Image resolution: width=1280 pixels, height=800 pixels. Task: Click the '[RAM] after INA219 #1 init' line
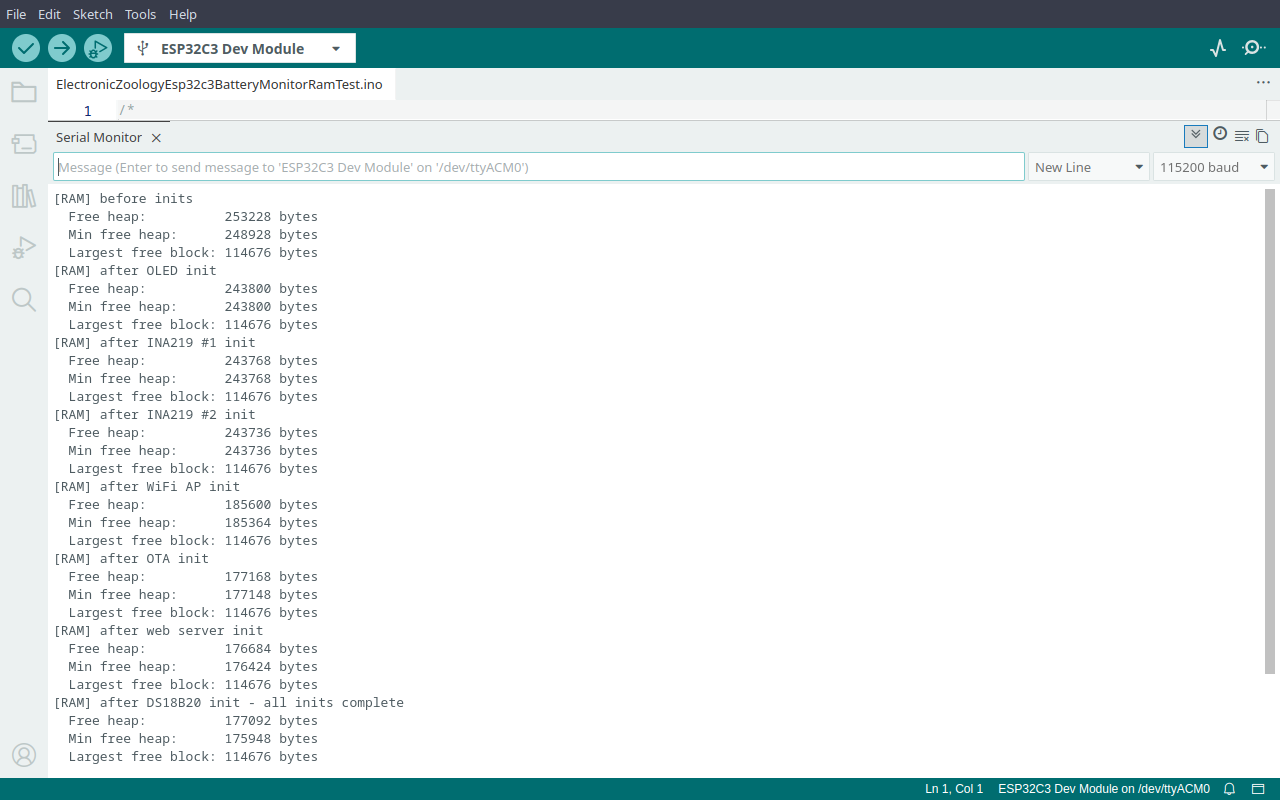tap(154, 343)
